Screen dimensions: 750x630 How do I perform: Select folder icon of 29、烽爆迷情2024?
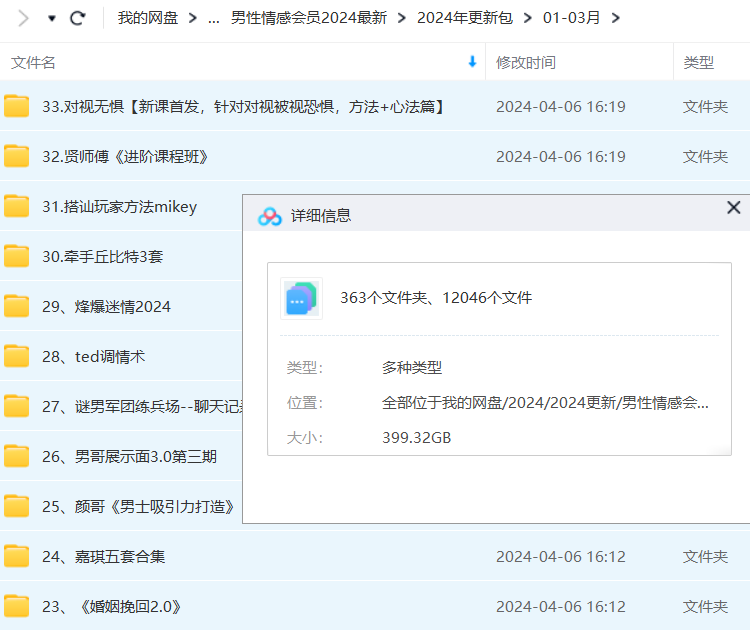point(16,306)
